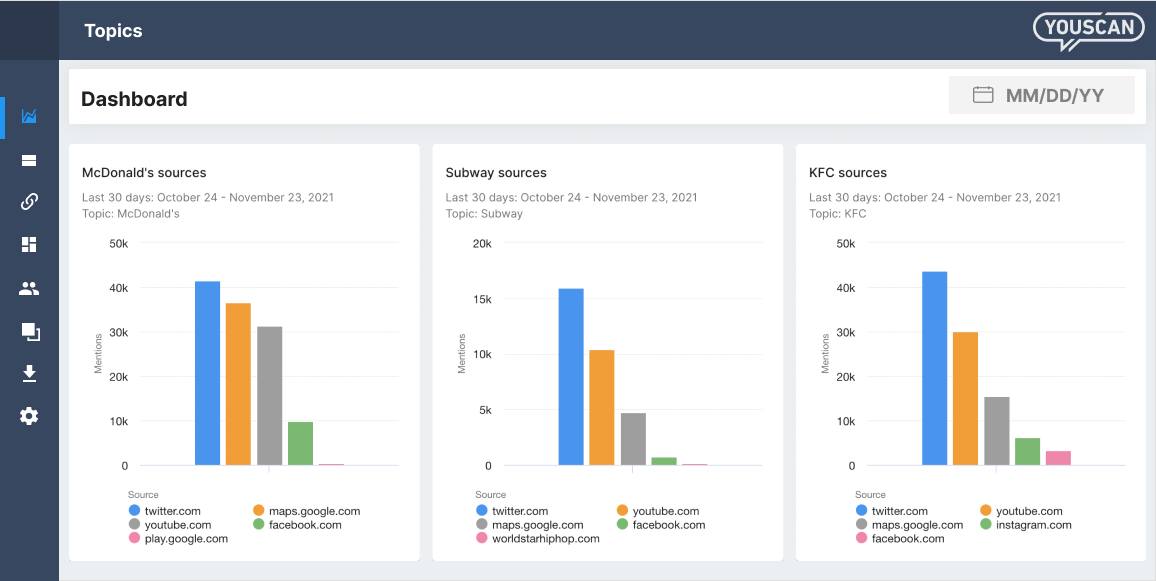Click orange youtube bar in KFC chart
The image size is (1156, 581).
point(965,399)
